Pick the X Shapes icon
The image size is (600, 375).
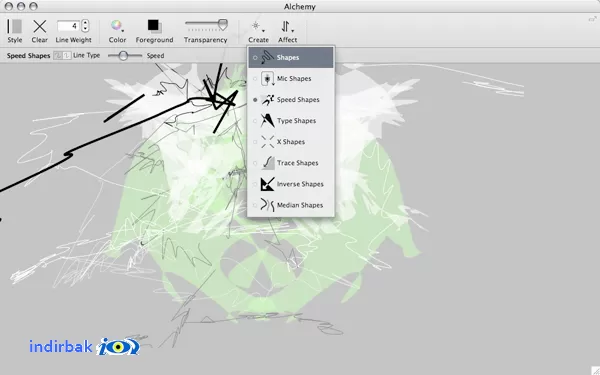[267, 142]
